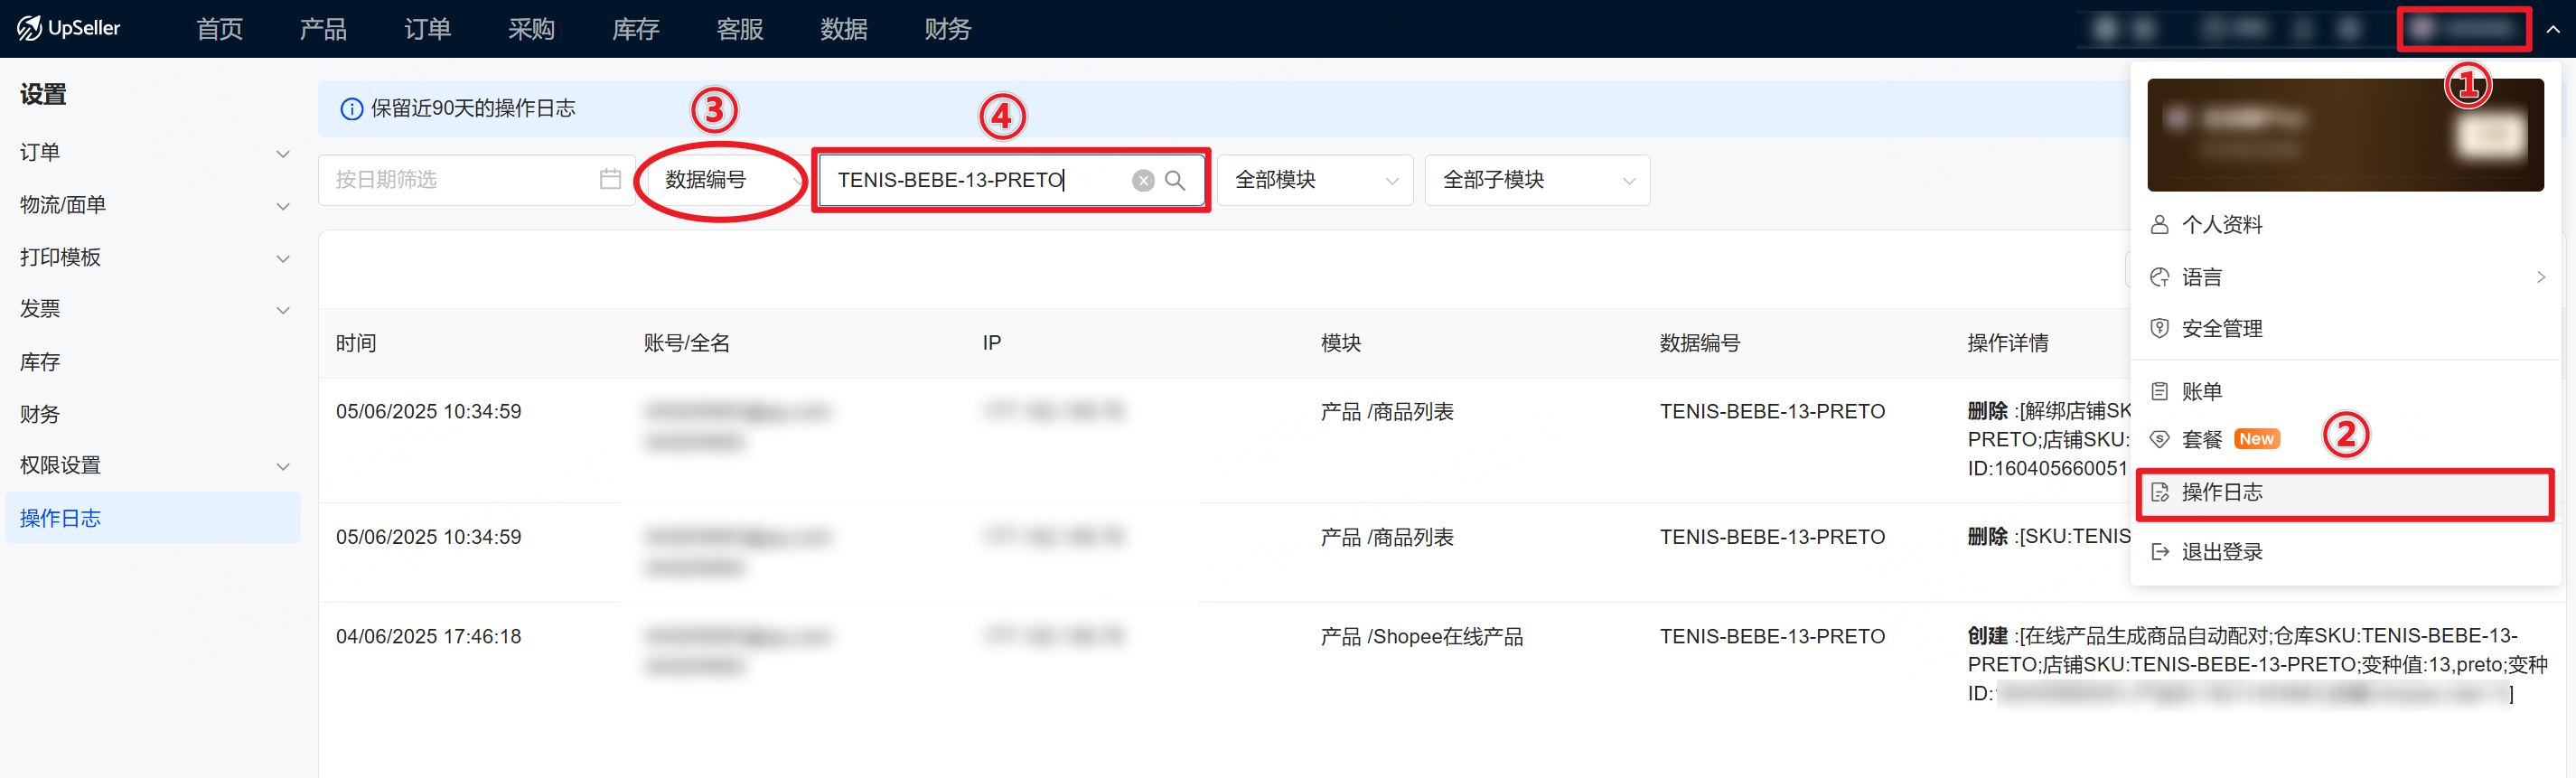
Task: Expand 打印模板 settings section
Action: 153,257
